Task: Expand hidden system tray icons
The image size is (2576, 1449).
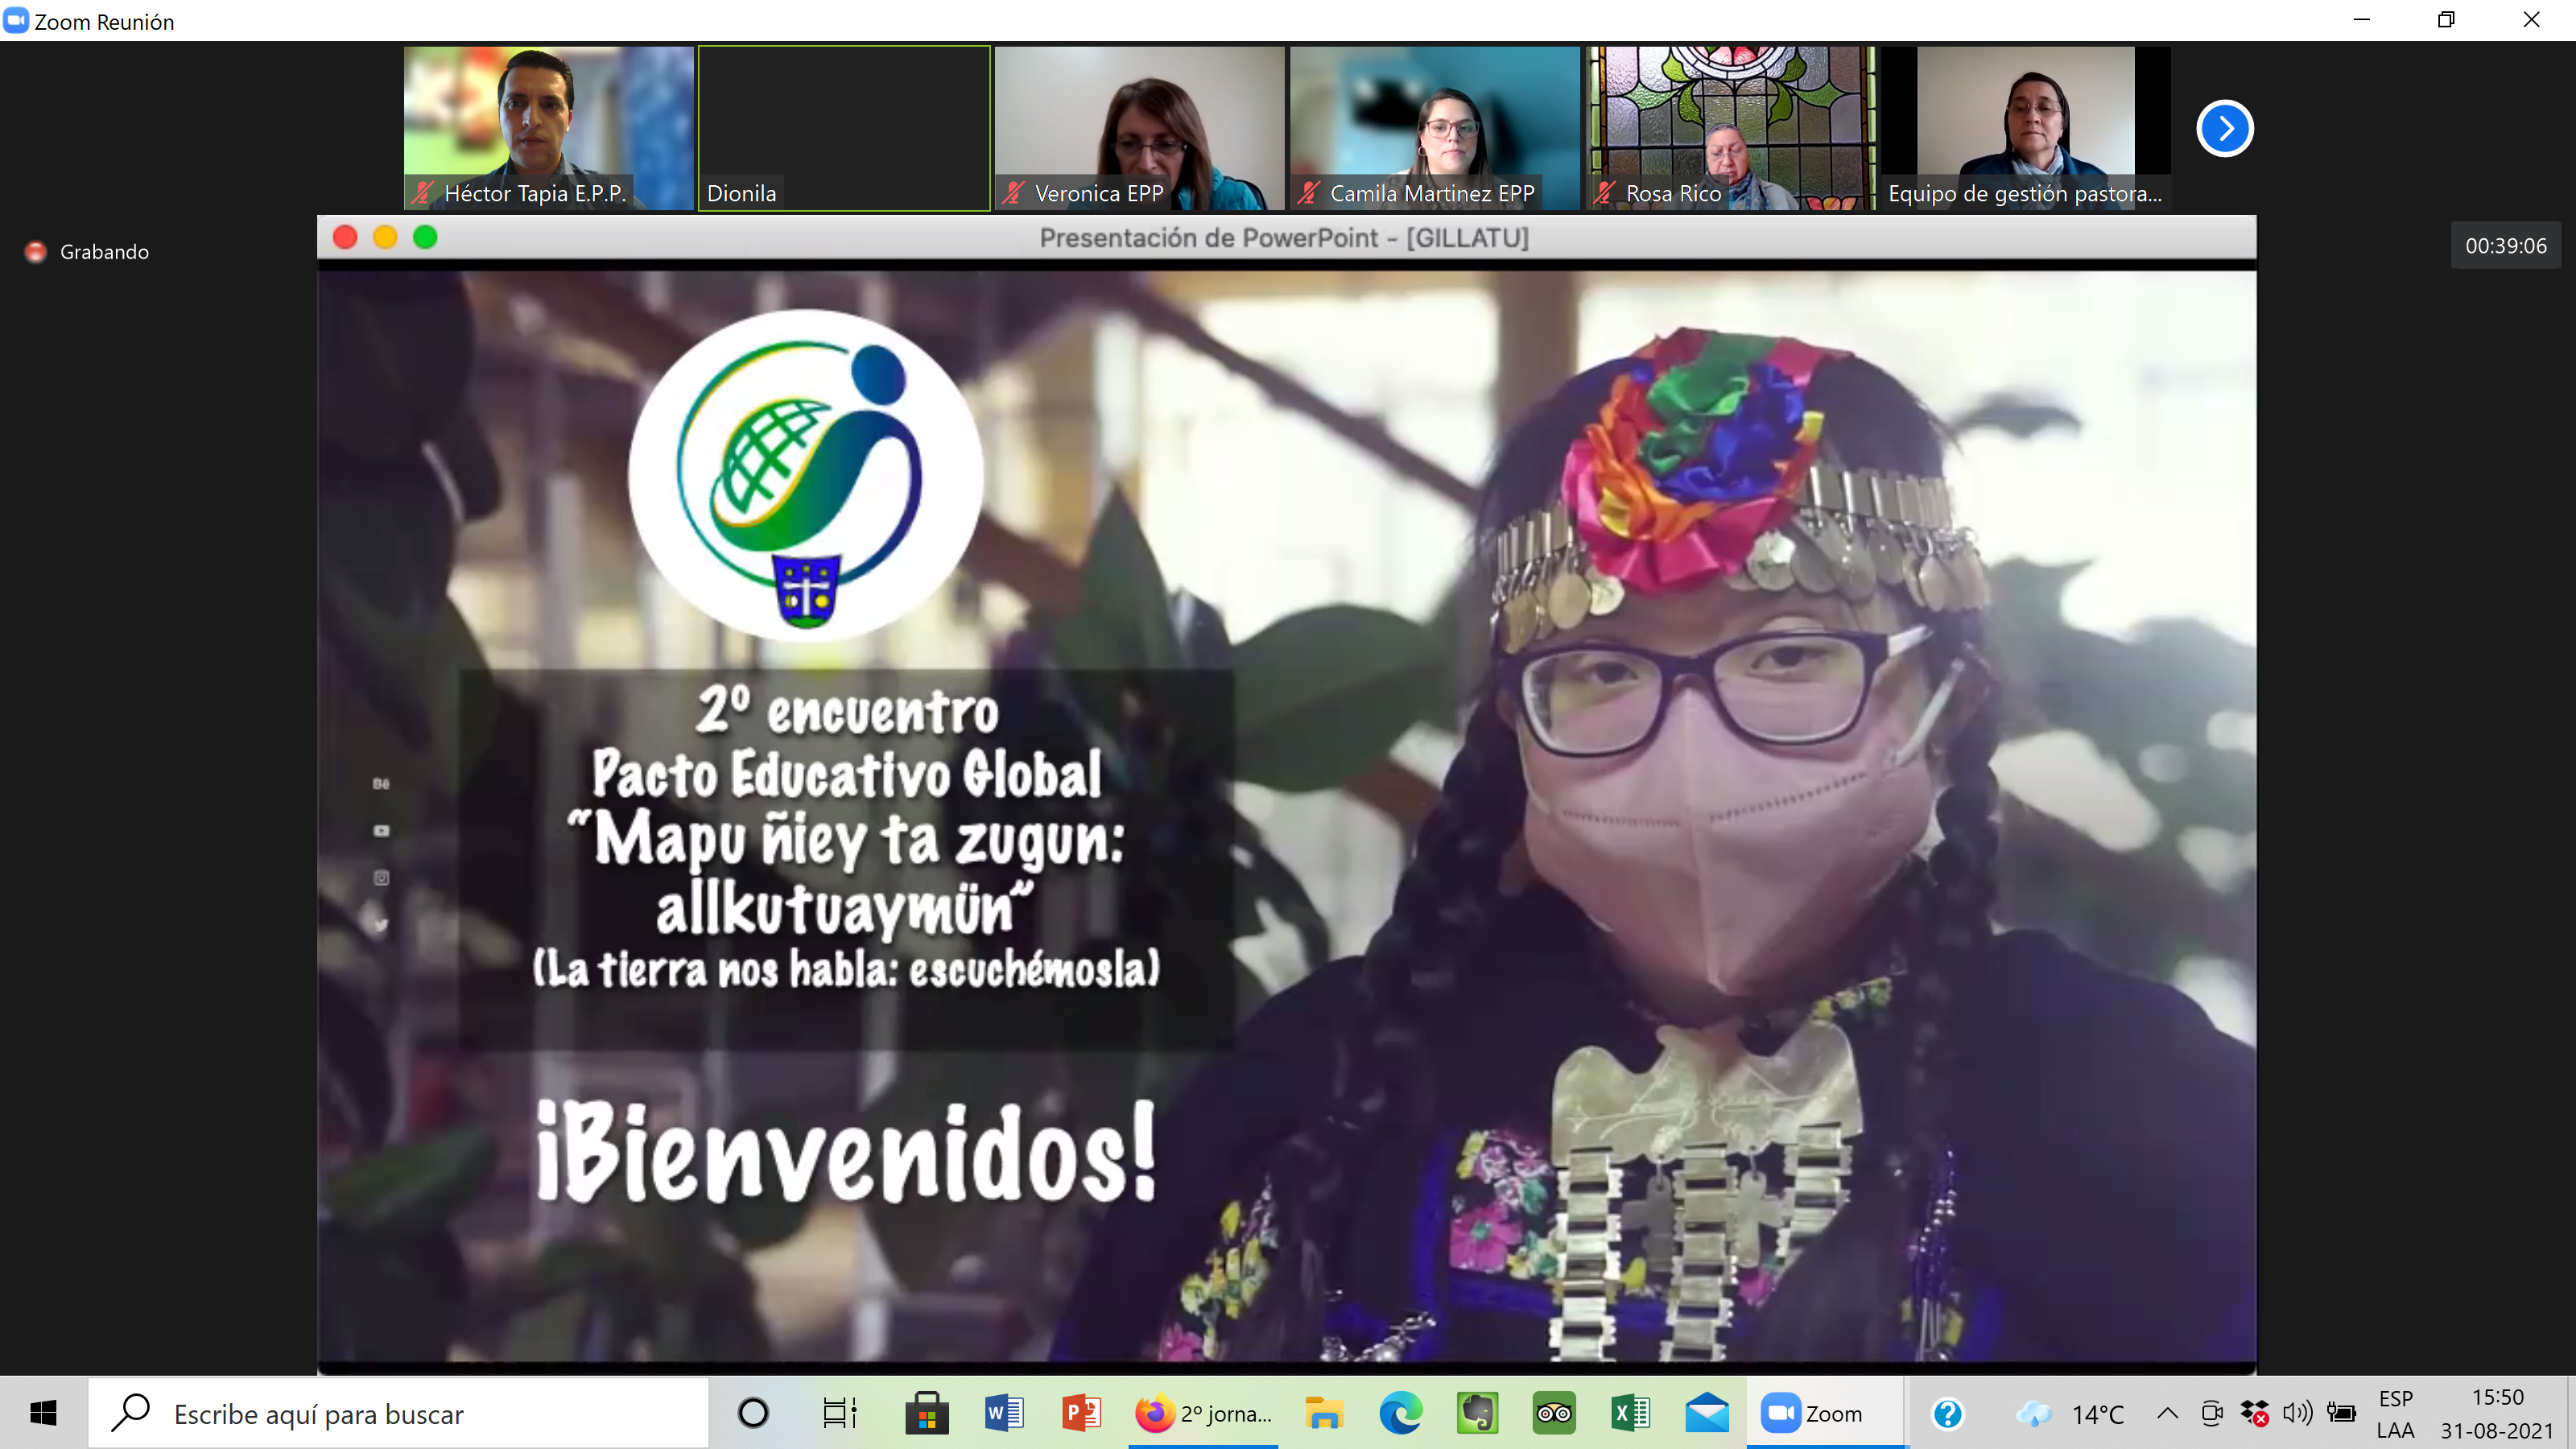Action: point(2167,1413)
